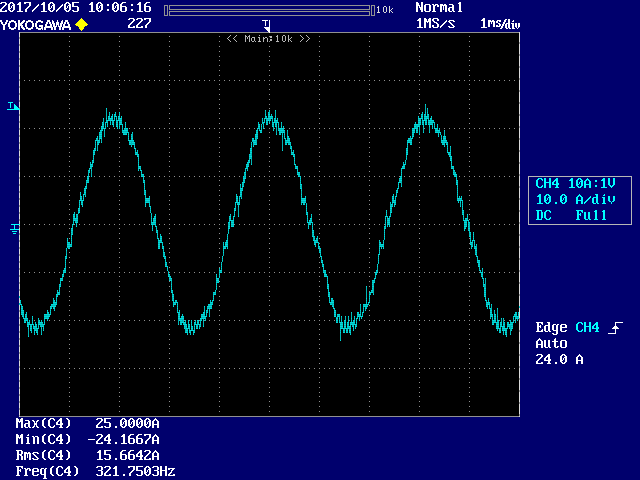Click the trigger level T marker at left

(x=13, y=106)
